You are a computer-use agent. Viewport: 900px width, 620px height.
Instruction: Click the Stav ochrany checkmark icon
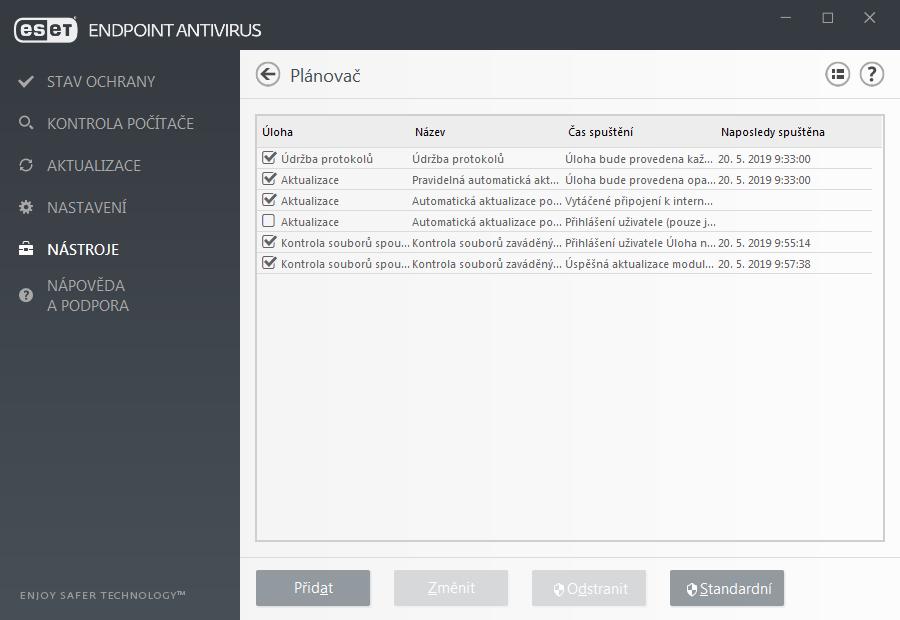tap(26, 82)
